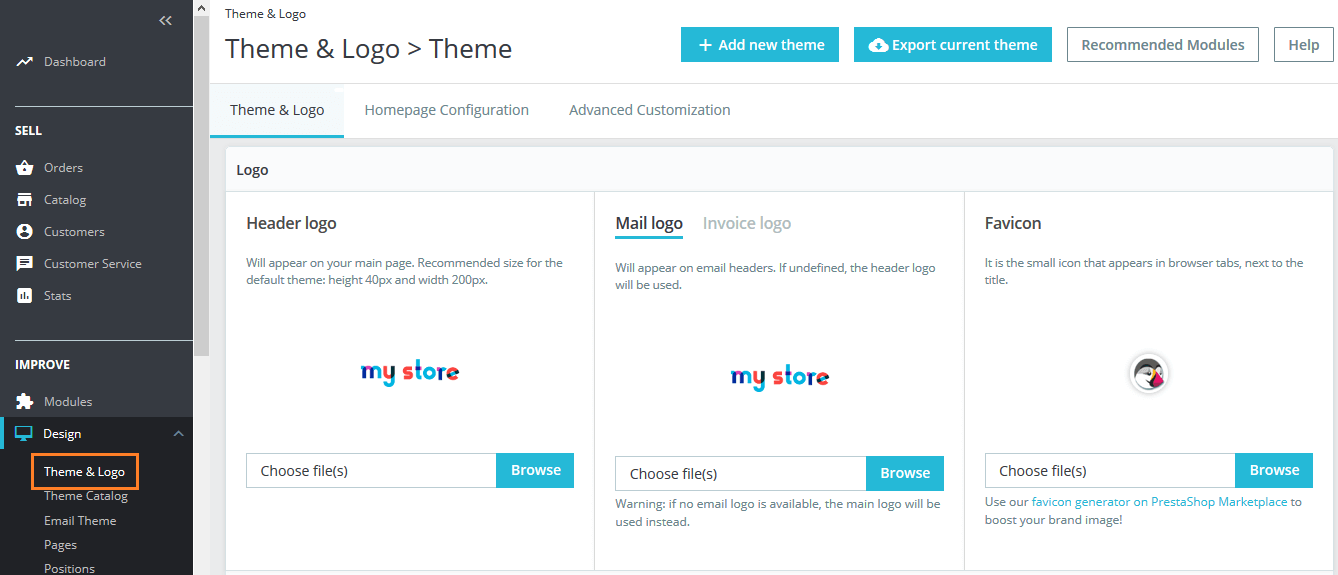Click the Customers person icon
Image resolution: width=1338 pixels, height=575 pixels.
[x=25, y=232]
